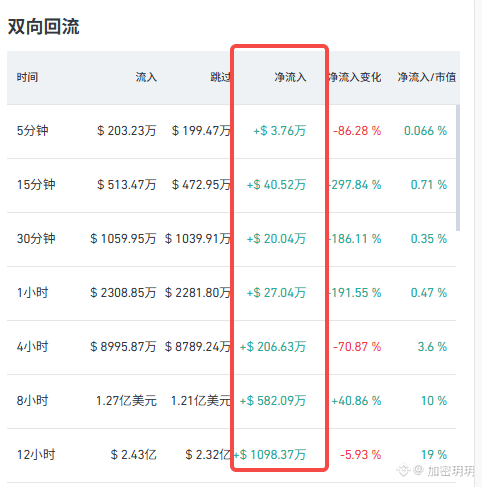Image resolution: width=482 pixels, height=487 pixels.
Task: Click the 净流入/市值 column header
Action: tap(426, 77)
